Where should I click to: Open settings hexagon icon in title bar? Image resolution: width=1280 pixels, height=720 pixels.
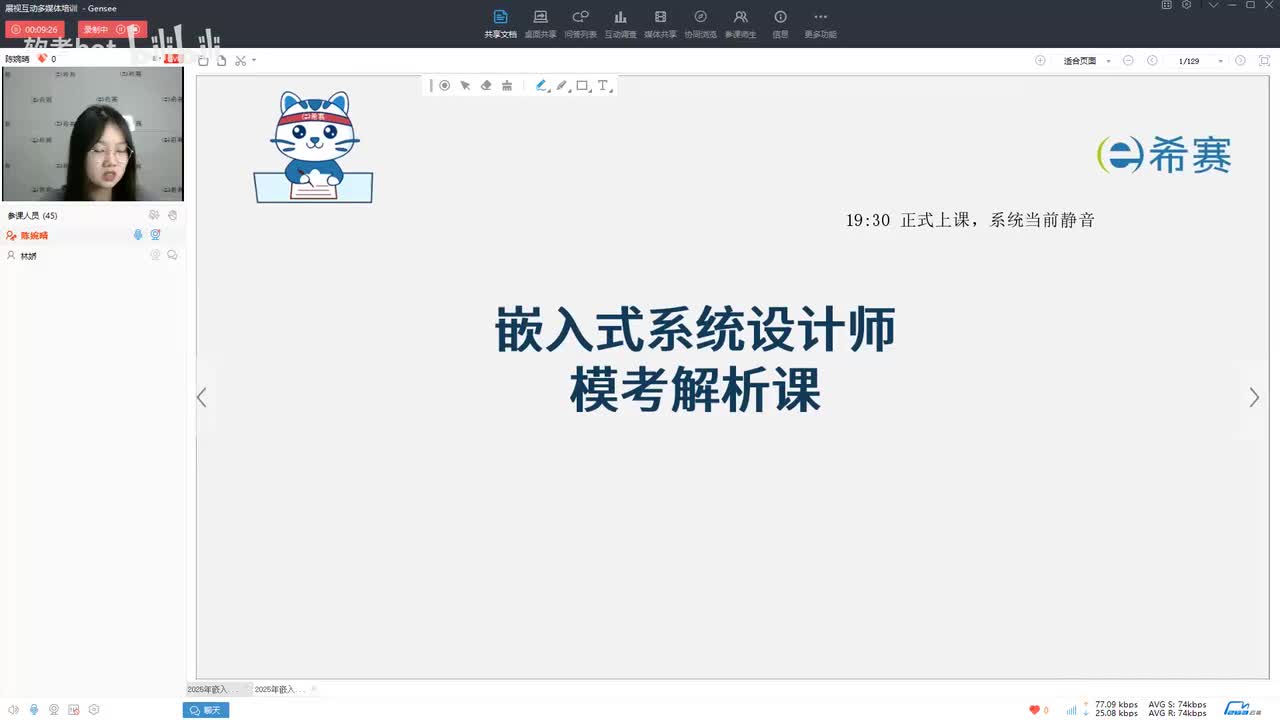click(x=1186, y=5)
